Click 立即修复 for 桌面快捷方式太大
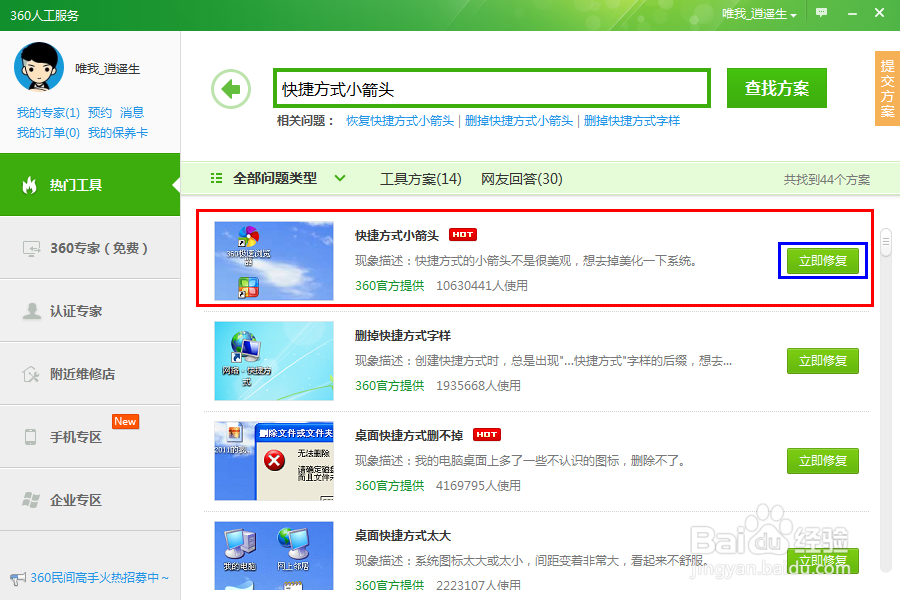The image size is (900, 600). tap(823, 560)
